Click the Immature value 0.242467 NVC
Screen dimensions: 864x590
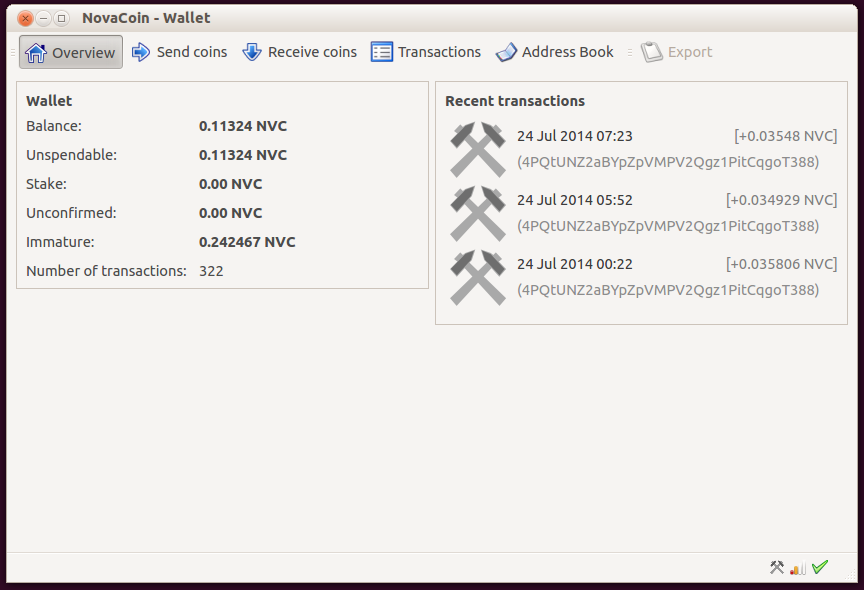(x=247, y=242)
